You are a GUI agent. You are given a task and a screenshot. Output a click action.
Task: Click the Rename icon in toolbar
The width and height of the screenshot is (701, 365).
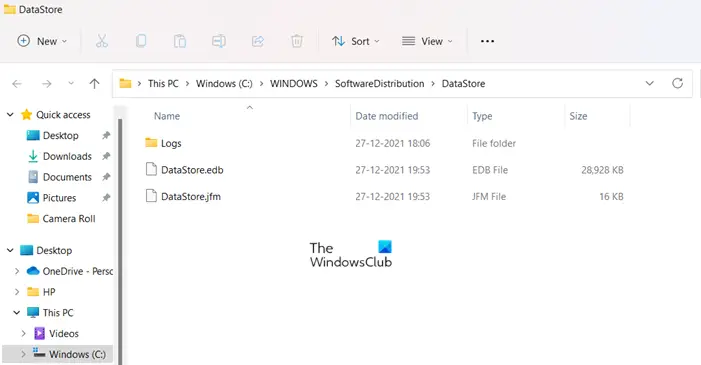[219, 41]
